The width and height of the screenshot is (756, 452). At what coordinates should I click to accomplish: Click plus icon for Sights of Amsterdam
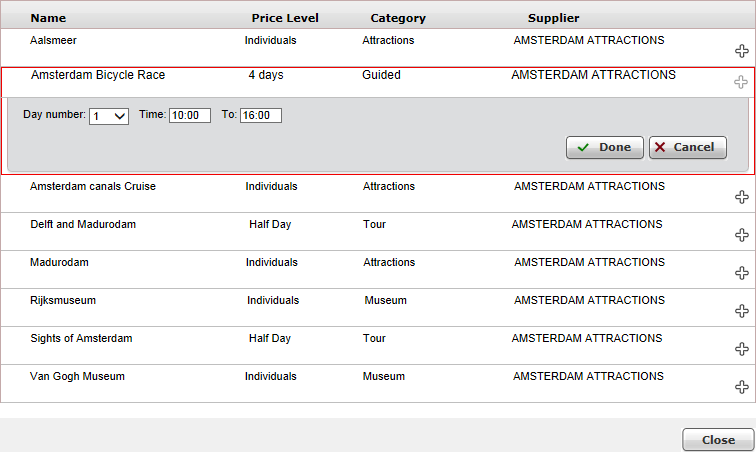tap(741, 349)
